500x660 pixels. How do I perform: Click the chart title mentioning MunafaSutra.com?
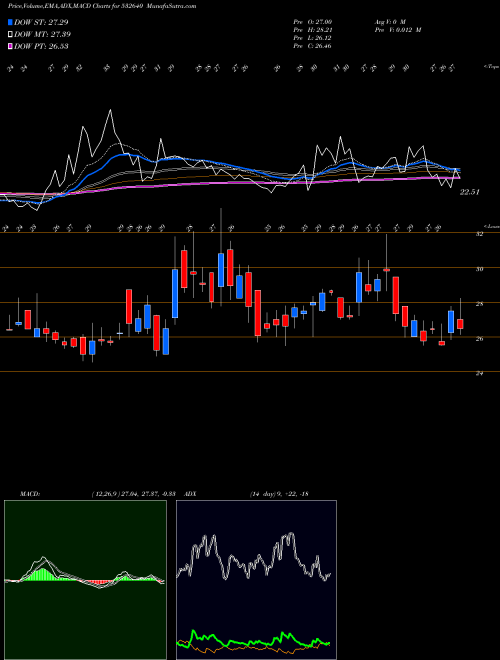(x=102, y=6)
